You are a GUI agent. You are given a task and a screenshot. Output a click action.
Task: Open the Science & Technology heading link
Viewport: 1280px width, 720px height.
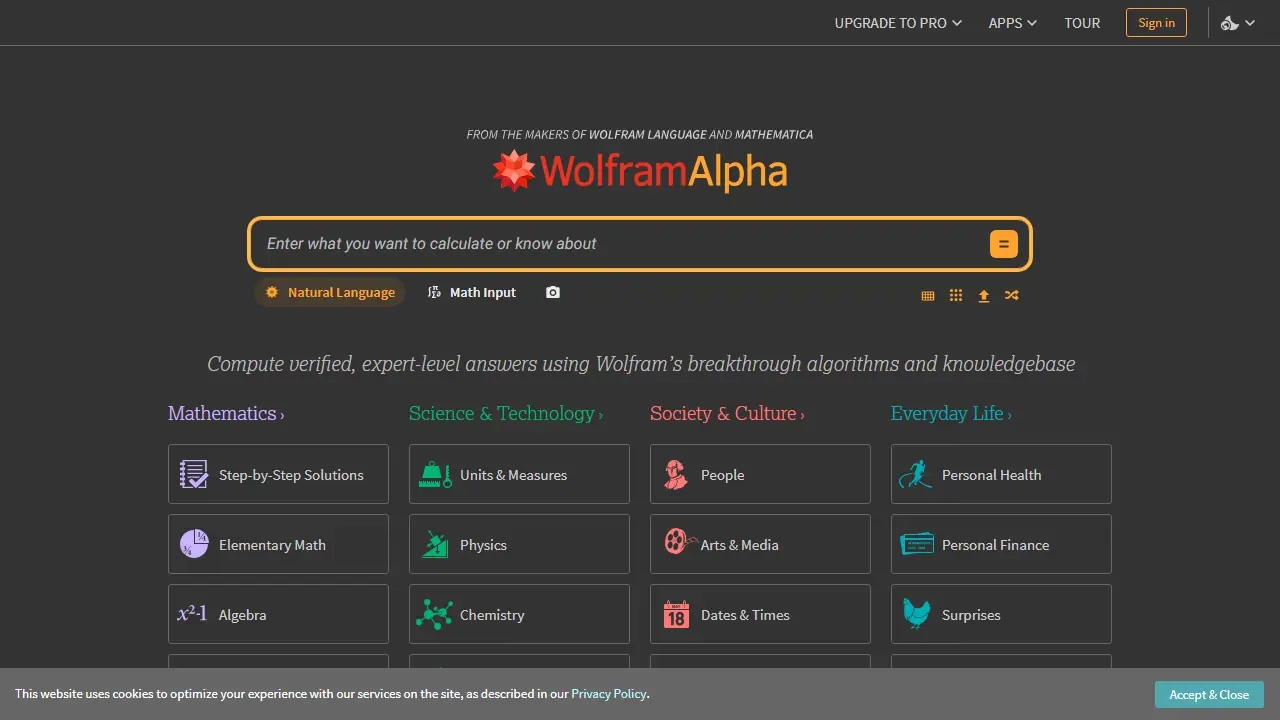506,413
